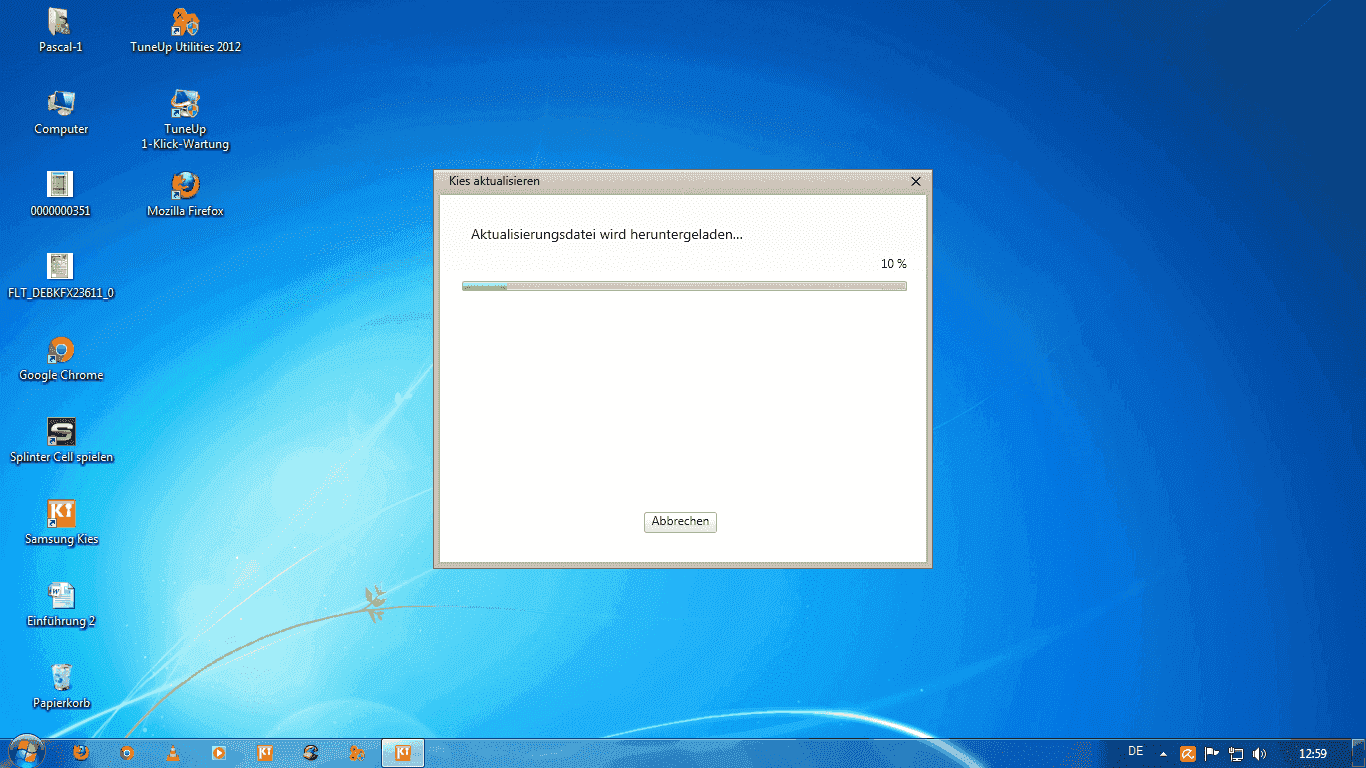Screen dimensions: 1366x768
Task: Select the TuneUp 1-Klick-Wartung shortcut
Action: (185, 120)
